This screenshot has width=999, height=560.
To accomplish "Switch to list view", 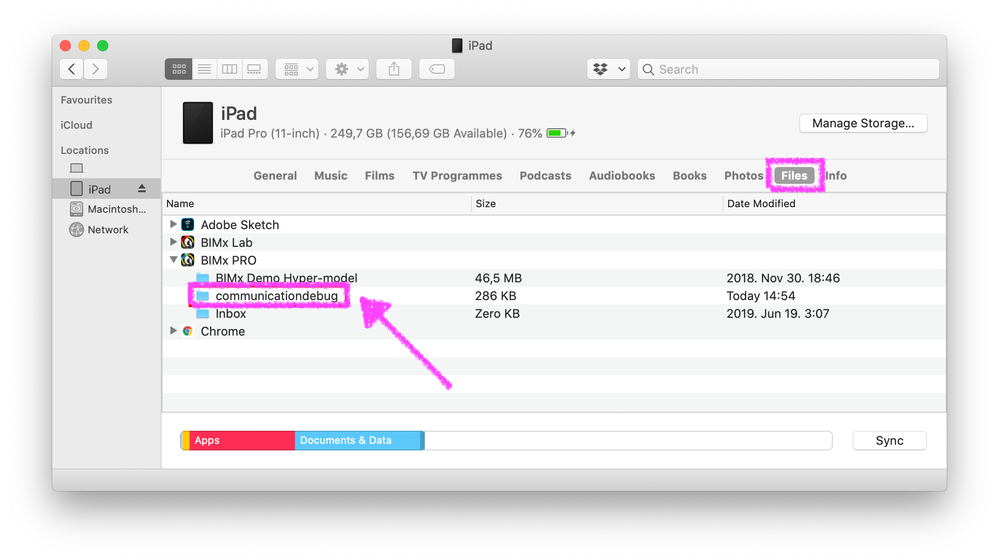I will 204,69.
